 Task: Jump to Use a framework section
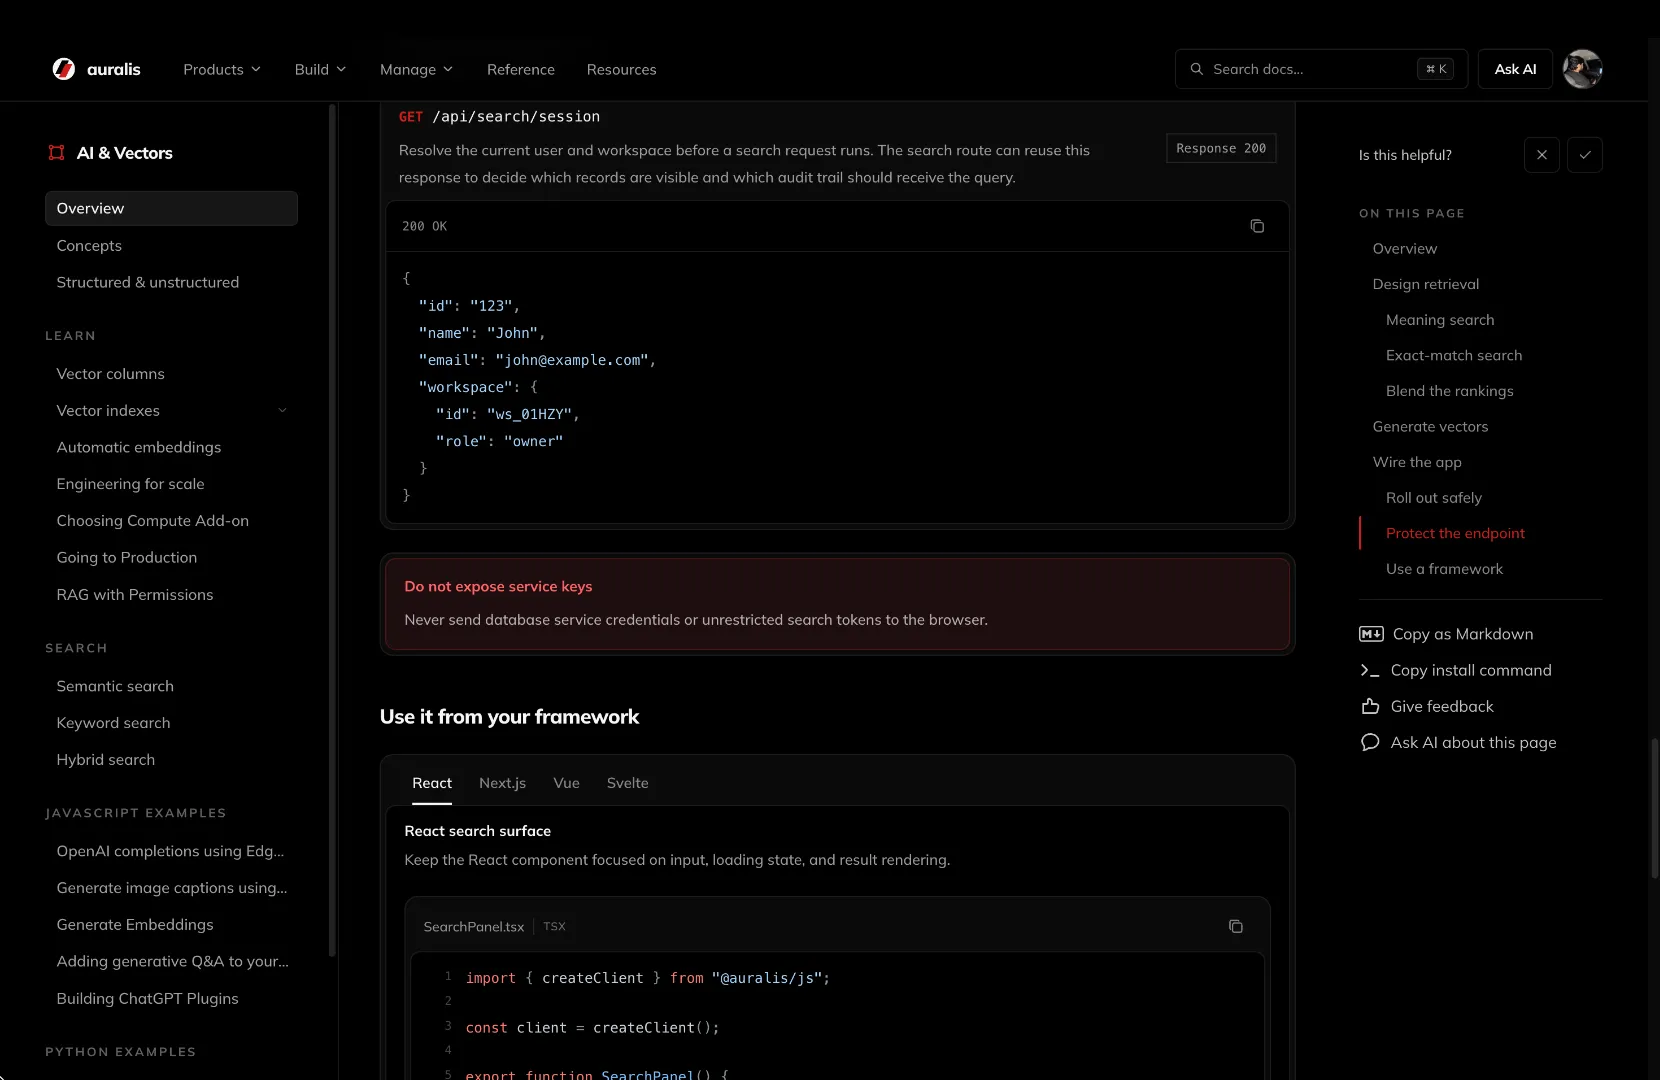pos(1444,569)
